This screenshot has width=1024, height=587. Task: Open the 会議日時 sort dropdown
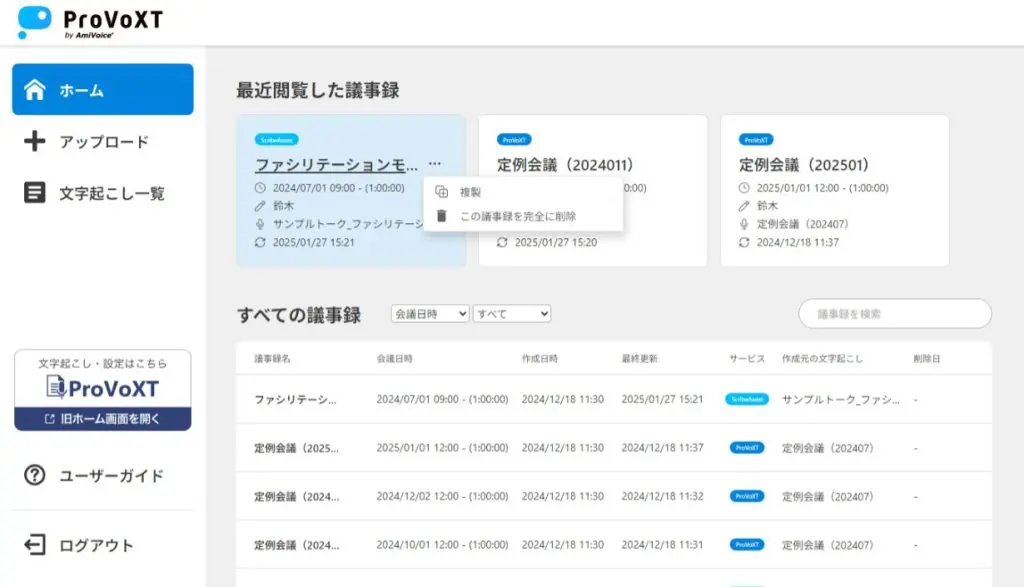pos(430,314)
